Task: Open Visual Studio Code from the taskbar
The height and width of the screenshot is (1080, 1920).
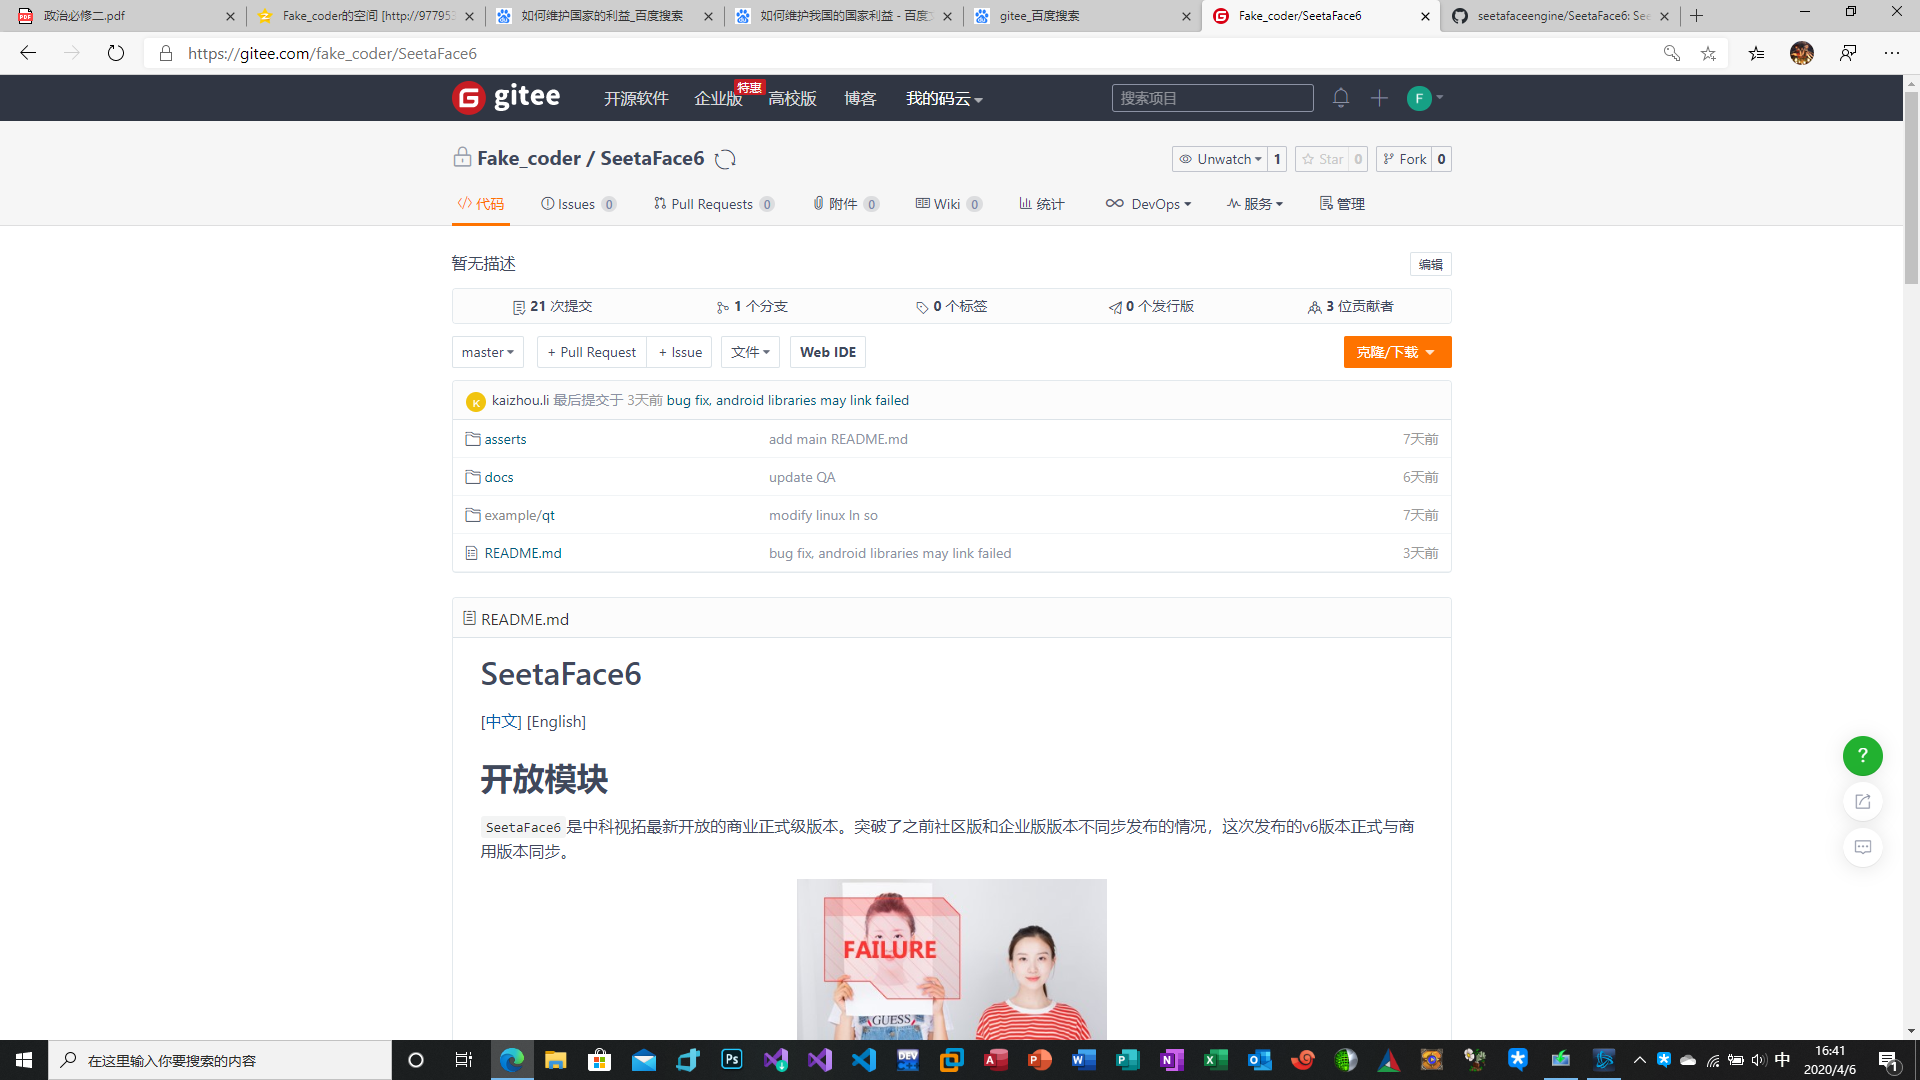Action: [x=864, y=1060]
